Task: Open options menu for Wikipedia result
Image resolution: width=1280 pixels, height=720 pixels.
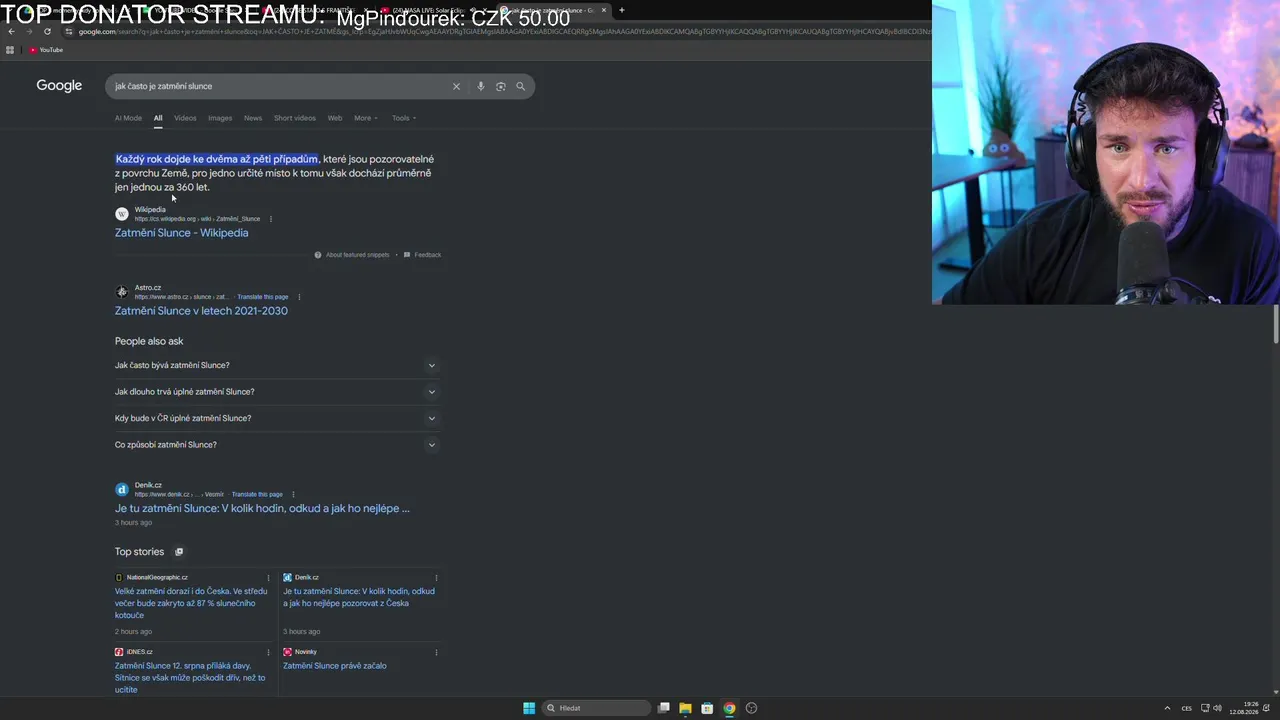Action: click(x=270, y=219)
